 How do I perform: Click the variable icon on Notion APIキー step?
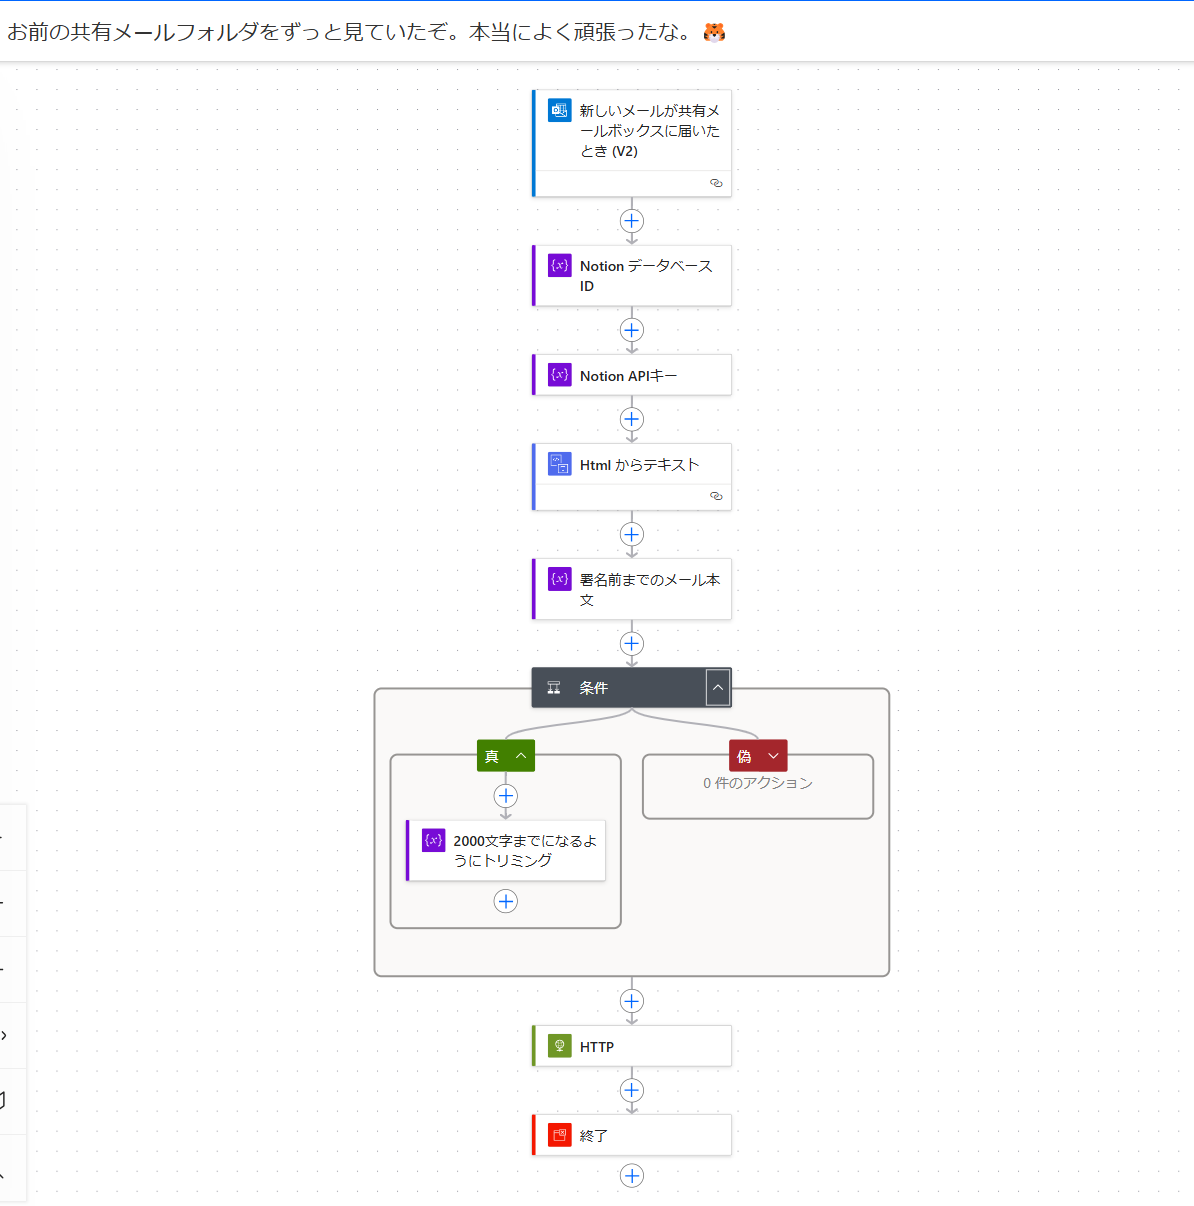point(560,375)
